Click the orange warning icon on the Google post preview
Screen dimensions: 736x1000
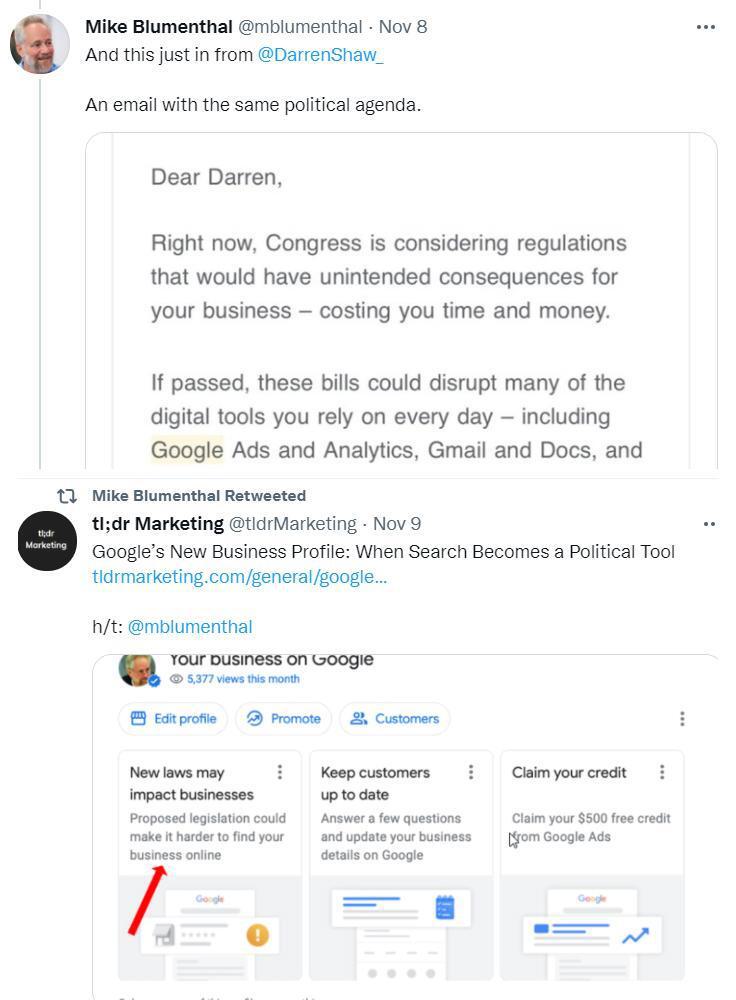(x=259, y=935)
